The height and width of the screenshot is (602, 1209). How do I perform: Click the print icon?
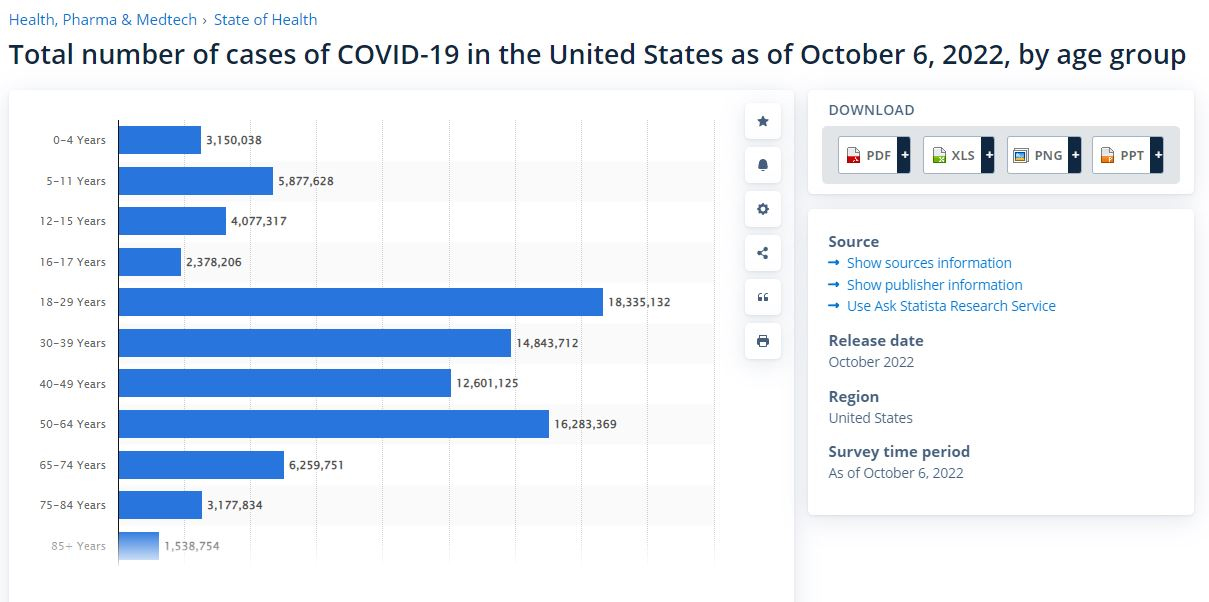[x=763, y=341]
